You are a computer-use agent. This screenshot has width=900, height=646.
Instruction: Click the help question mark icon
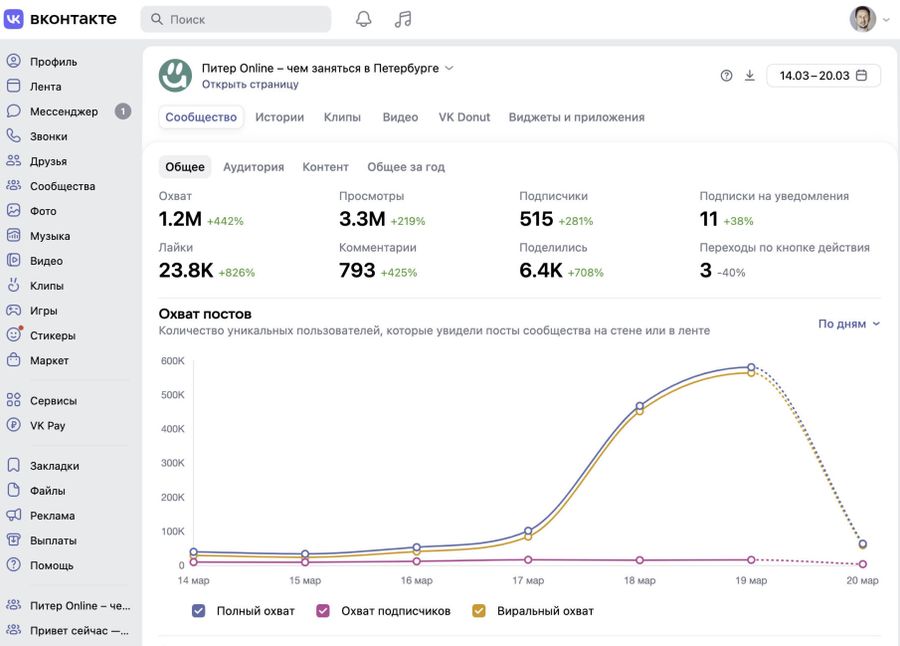pos(727,76)
